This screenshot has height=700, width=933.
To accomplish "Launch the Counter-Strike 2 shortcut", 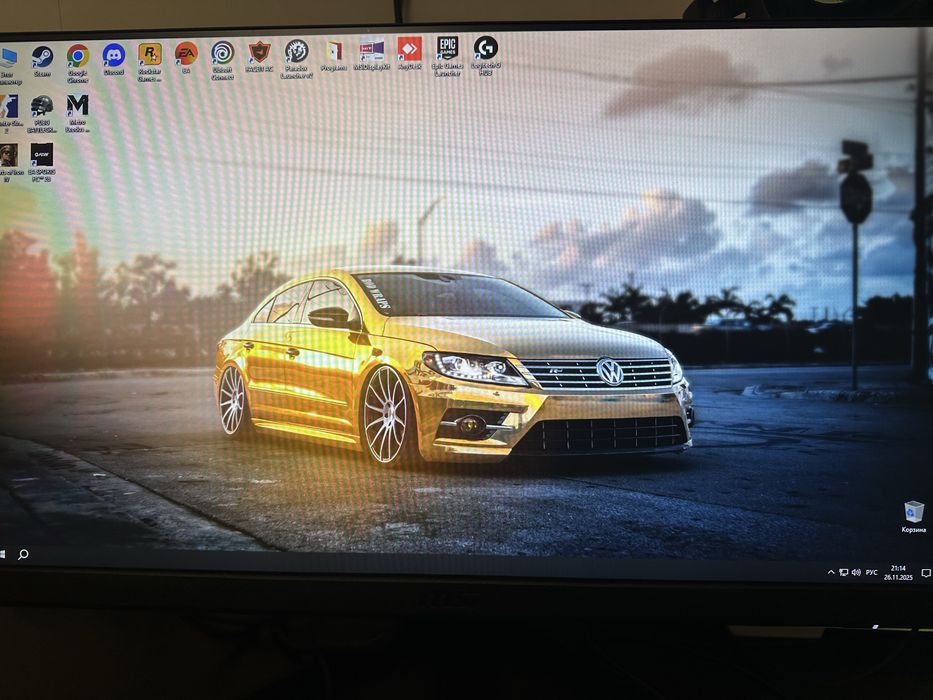I will (x=8, y=114).
